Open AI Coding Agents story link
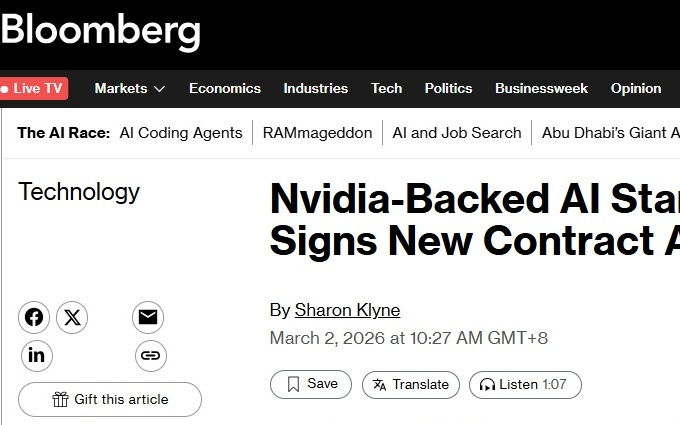 pyautogui.click(x=181, y=132)
